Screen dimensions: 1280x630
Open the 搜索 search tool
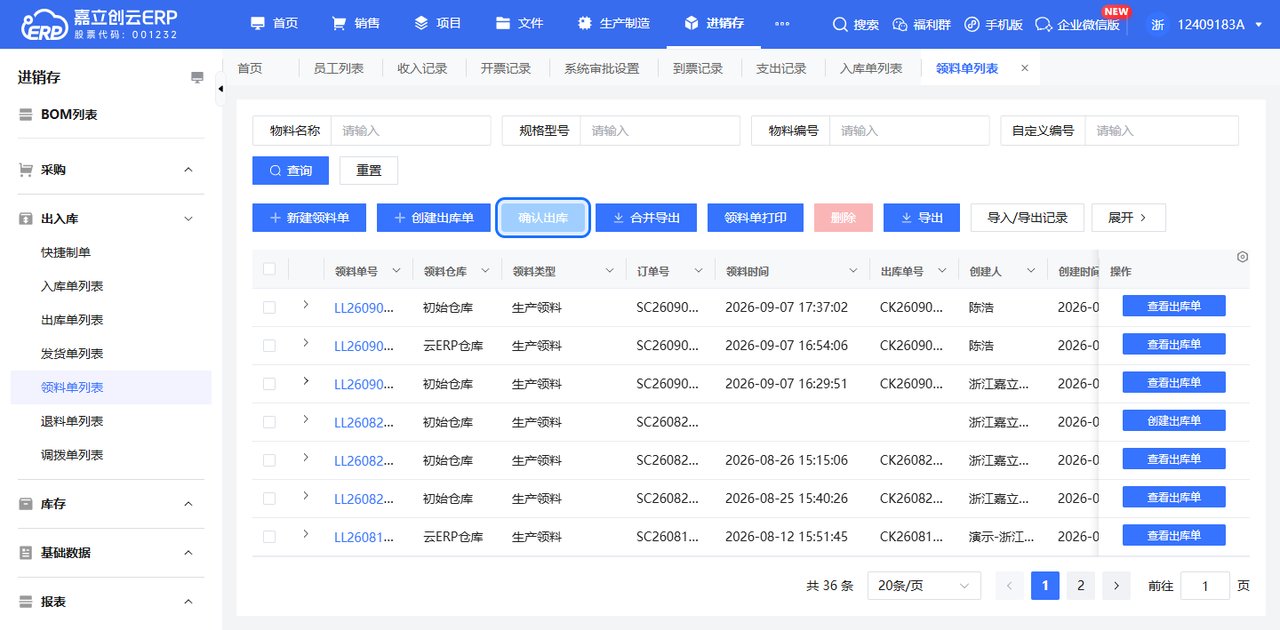point(856,24)
